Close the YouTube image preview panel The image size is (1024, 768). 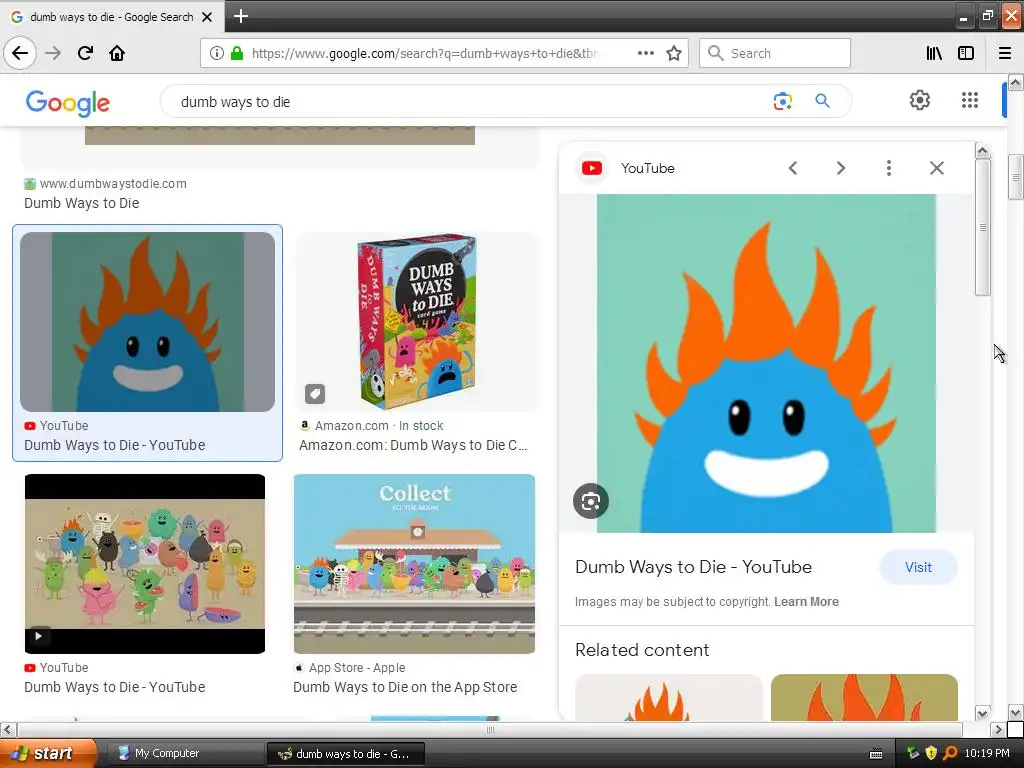tap(936, 168)
